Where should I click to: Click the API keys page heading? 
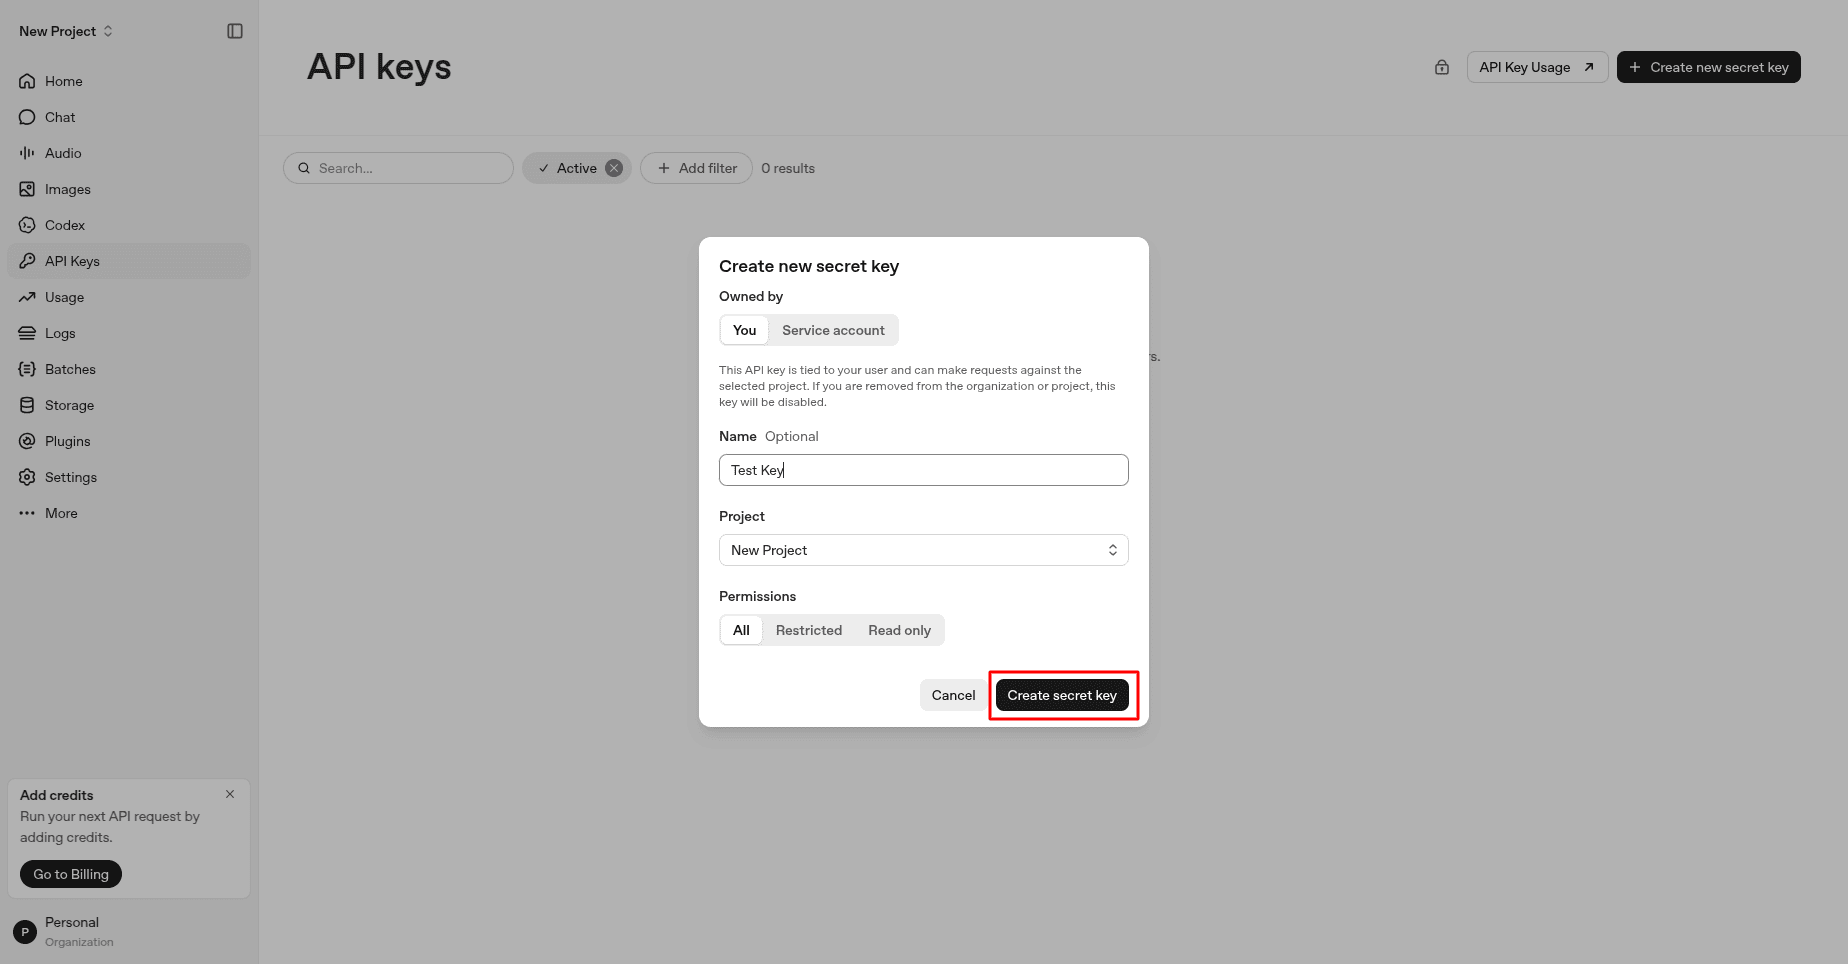pyautogui.click(x=379, y=67)
